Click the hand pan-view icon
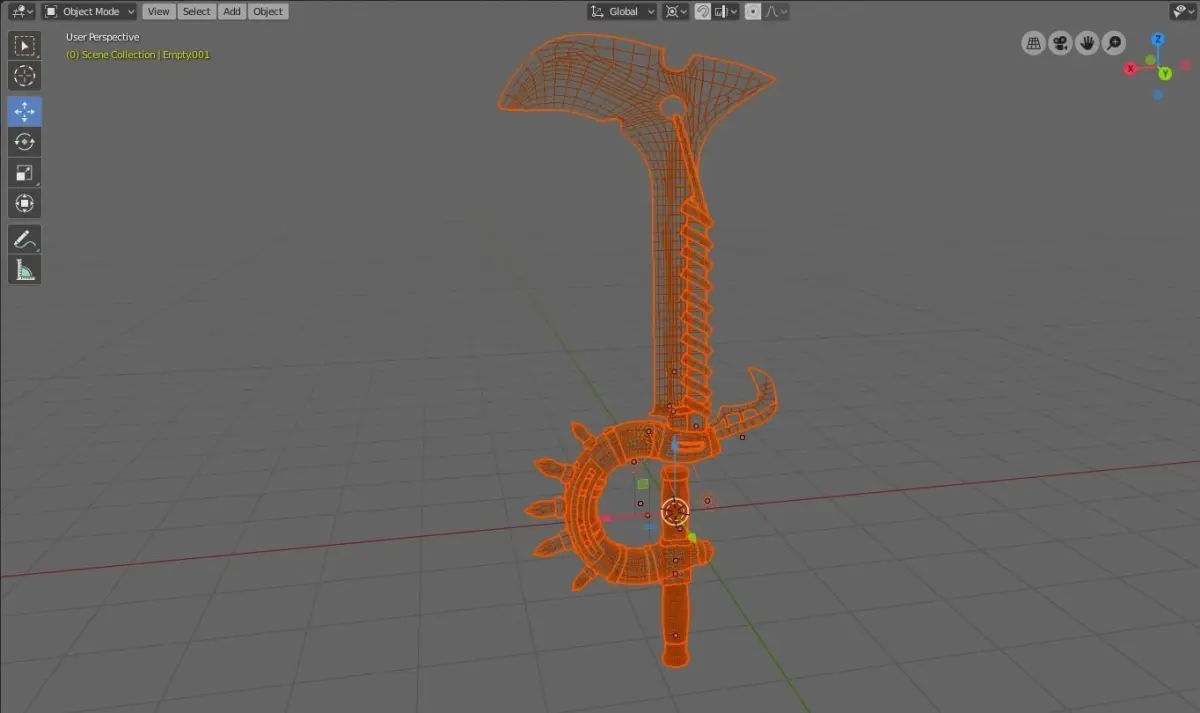The height and width of the screenshot is (713, 1200). [1087, 43]
